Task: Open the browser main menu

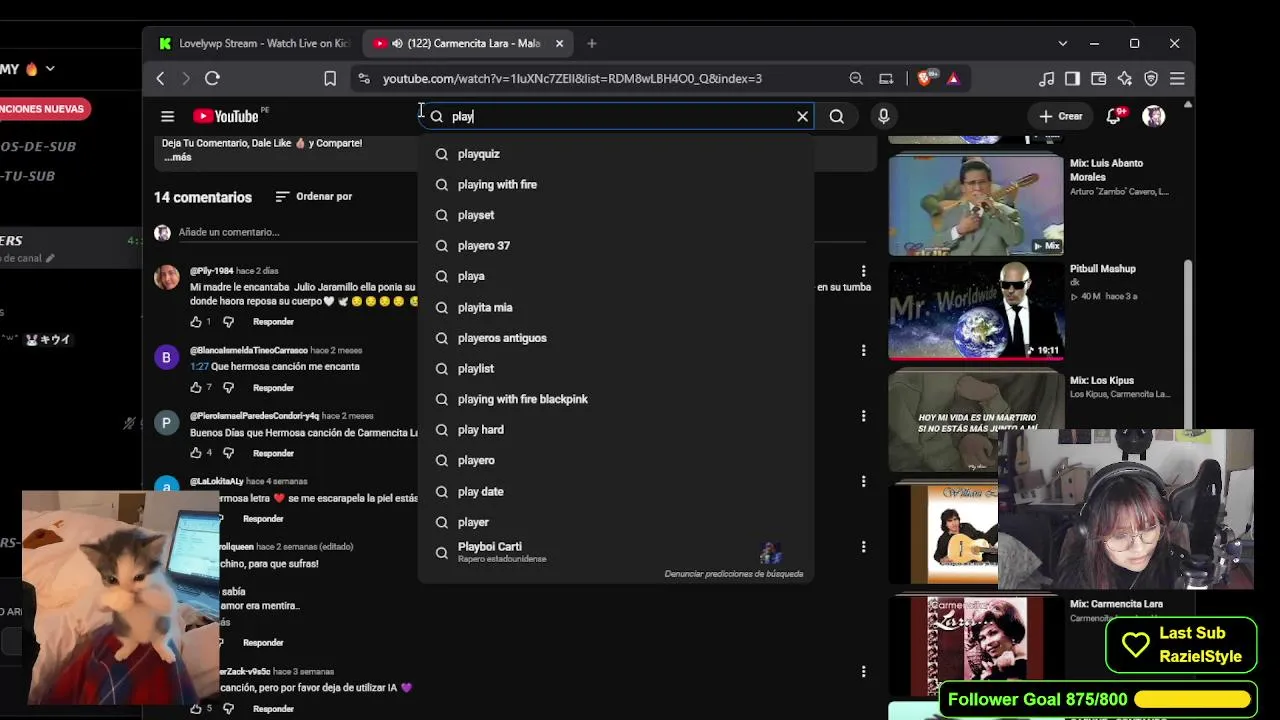Action: (x=1177, y=78)
